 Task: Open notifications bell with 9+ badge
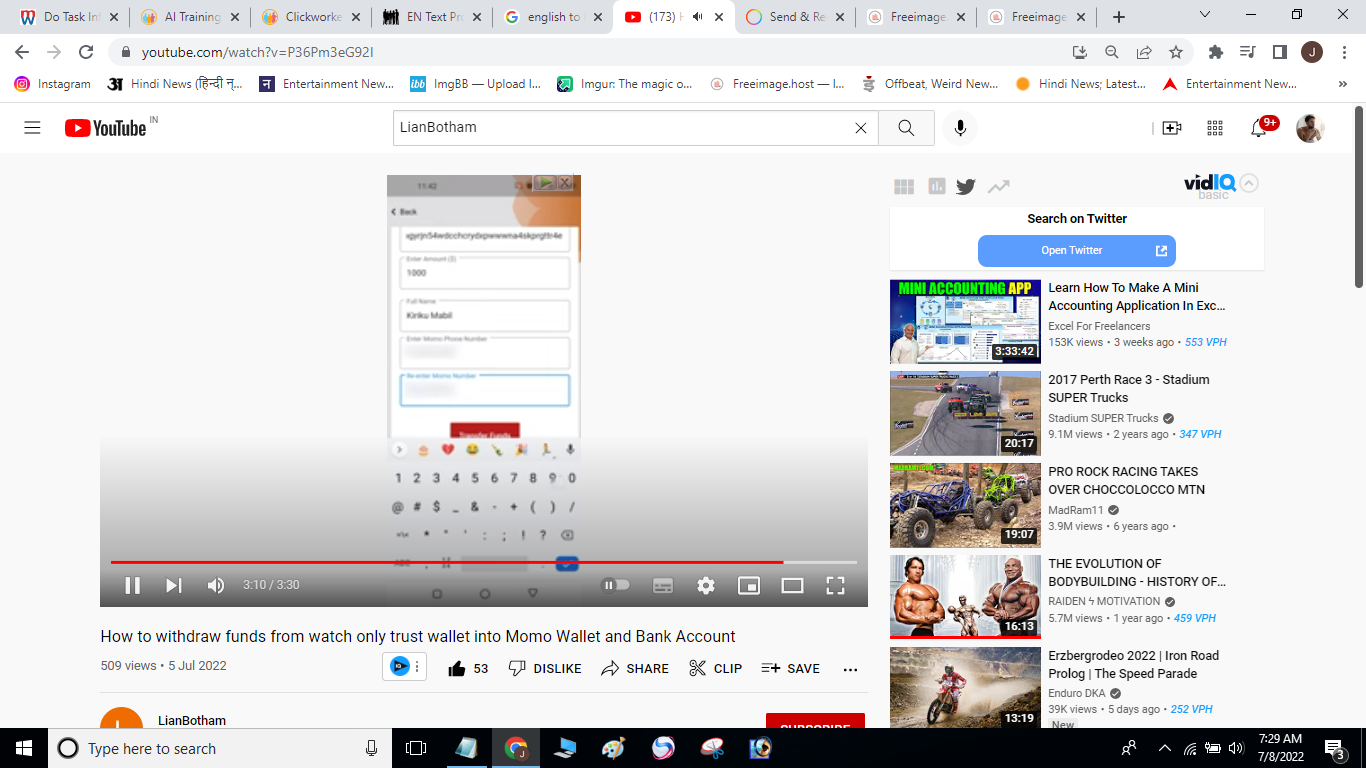[x=1259, y=128]
